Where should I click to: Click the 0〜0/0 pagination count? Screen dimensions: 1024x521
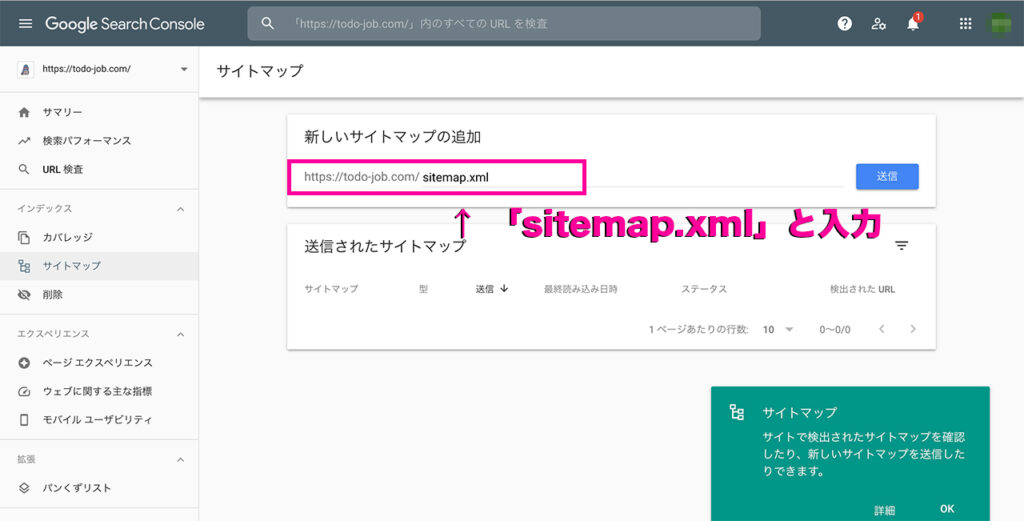click(835, 330)
